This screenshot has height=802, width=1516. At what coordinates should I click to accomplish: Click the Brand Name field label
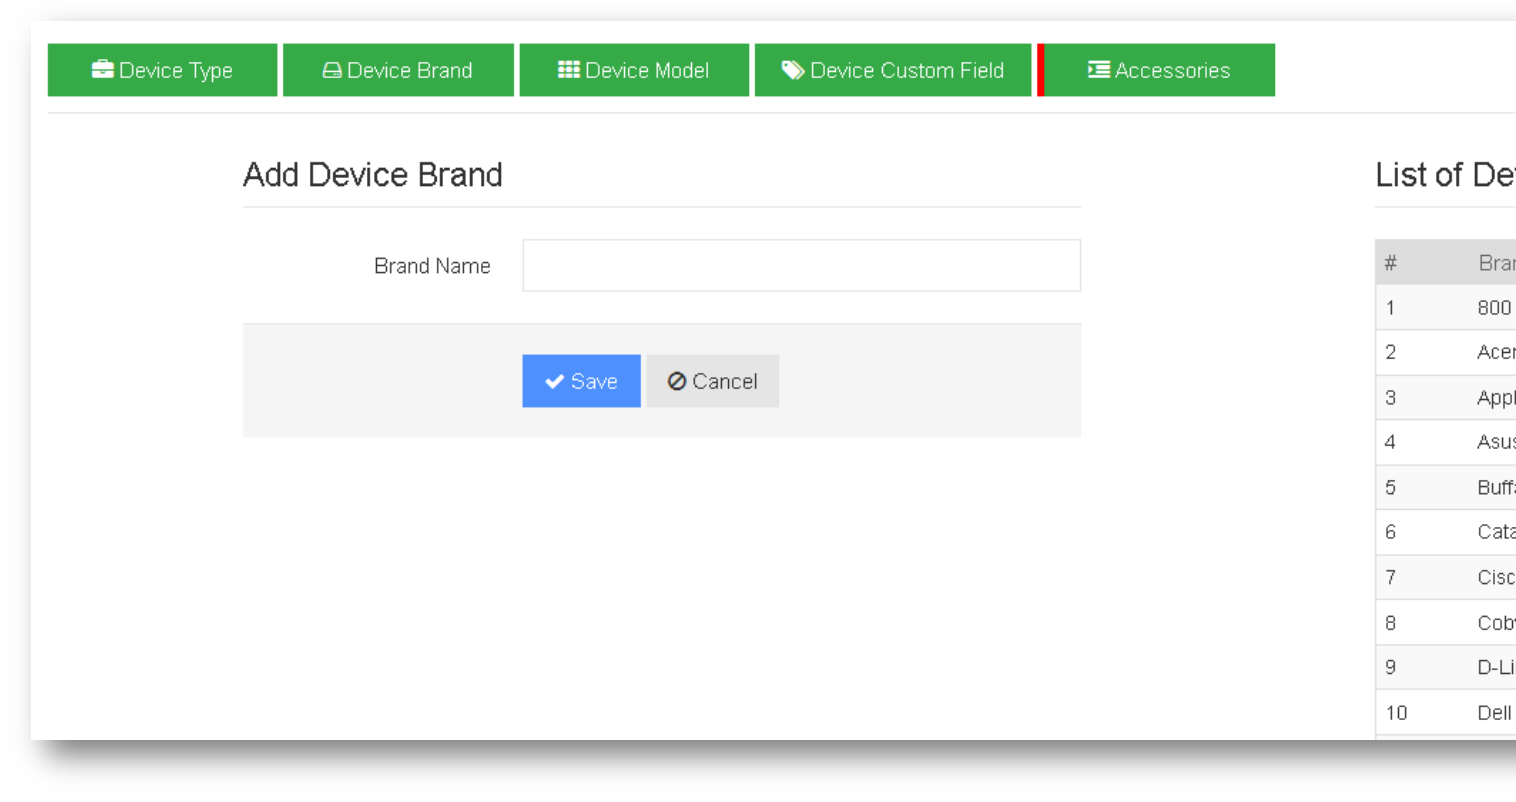432,266
